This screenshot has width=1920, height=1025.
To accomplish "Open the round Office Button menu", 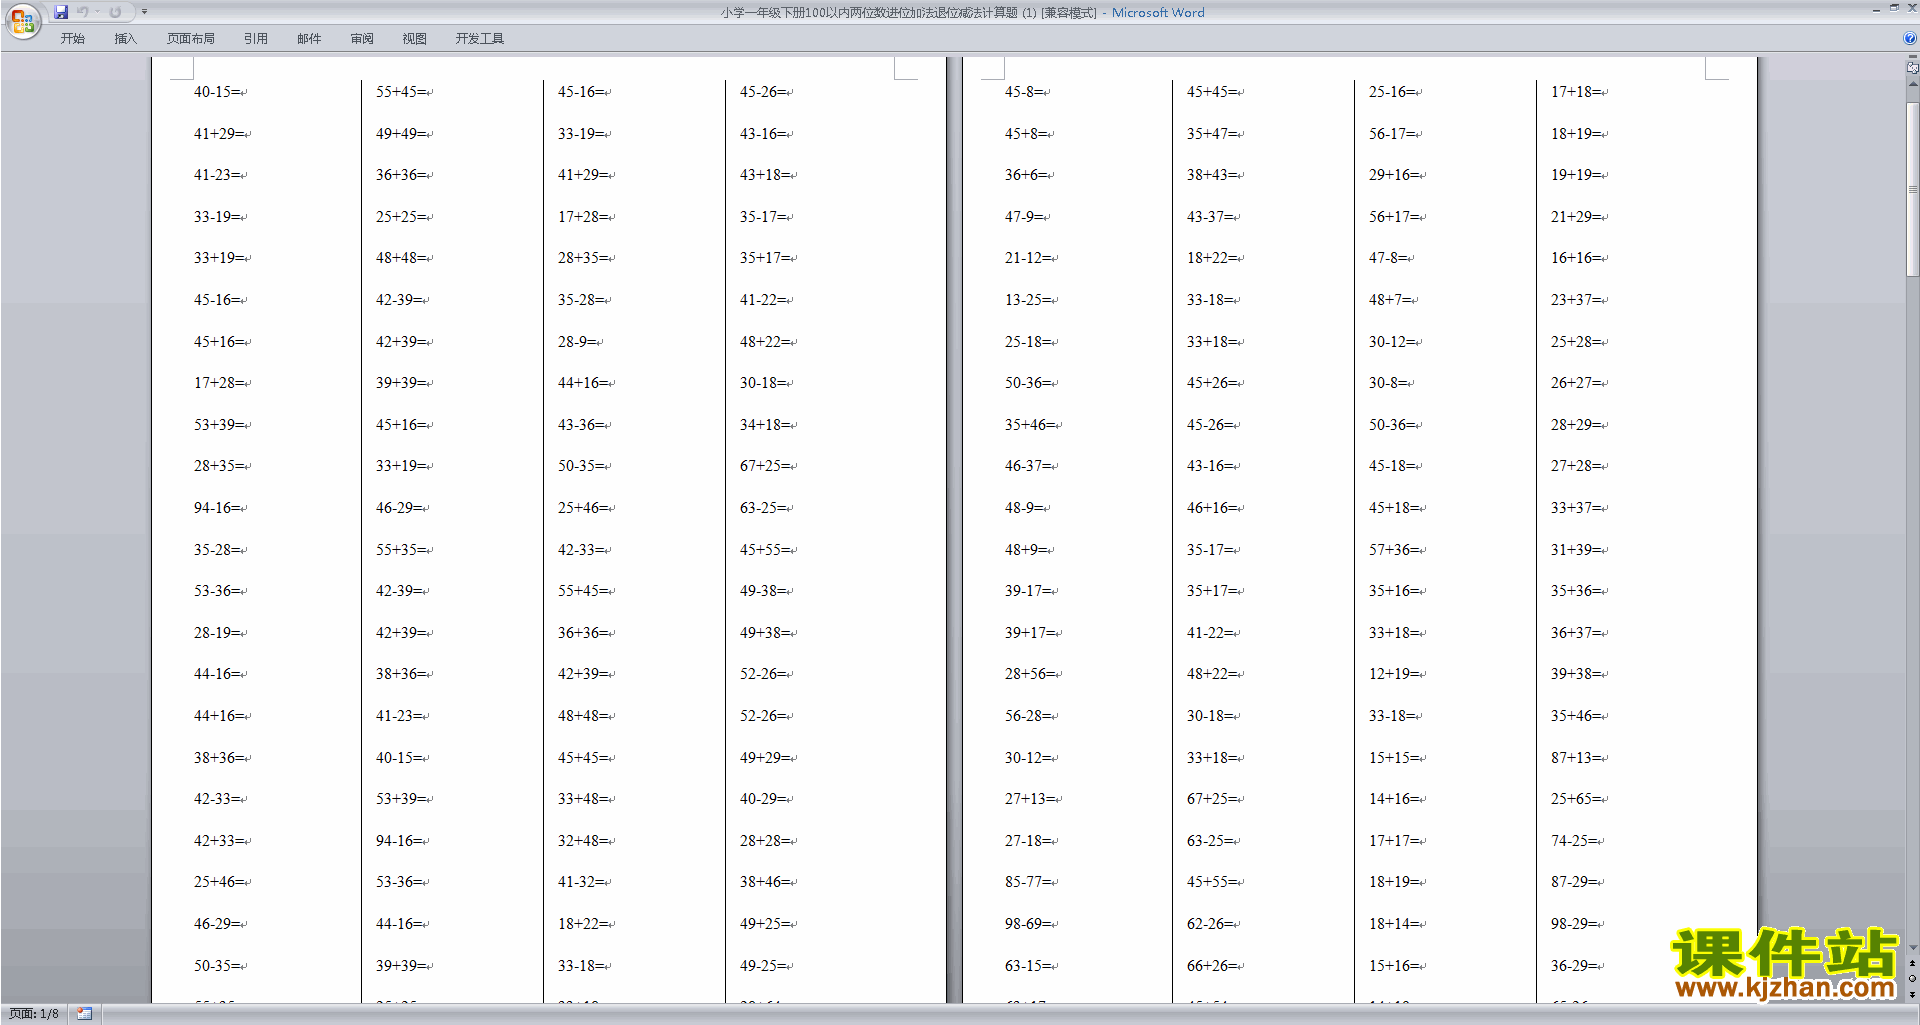I will (22, 21).
